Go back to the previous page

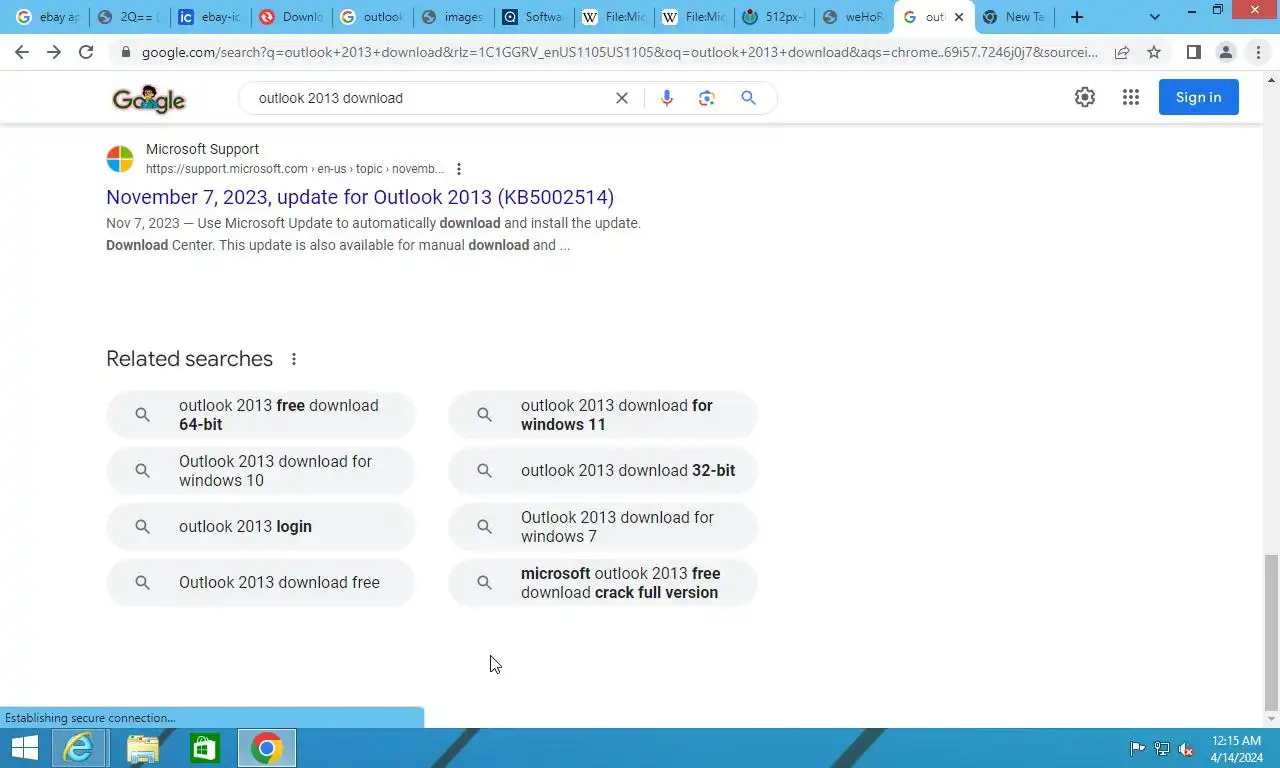point(22,52)
